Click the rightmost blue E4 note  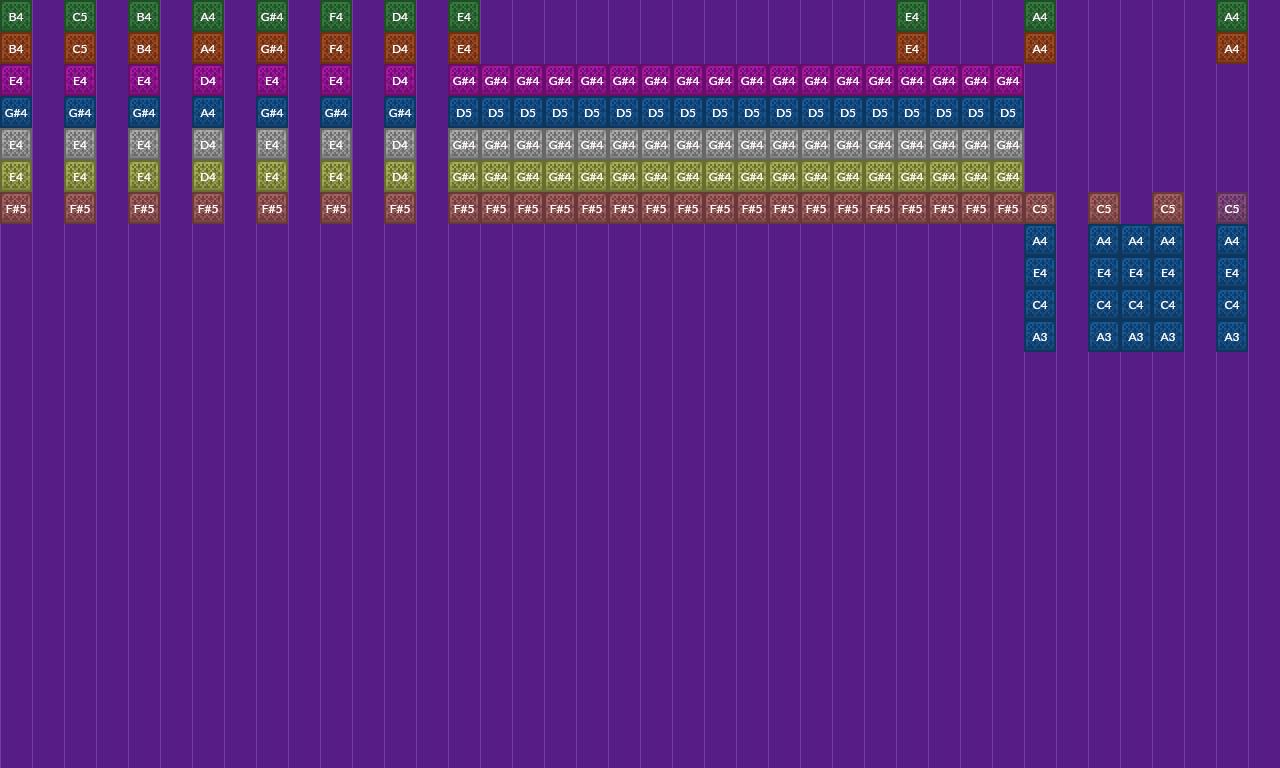(x=1232, y=272)
